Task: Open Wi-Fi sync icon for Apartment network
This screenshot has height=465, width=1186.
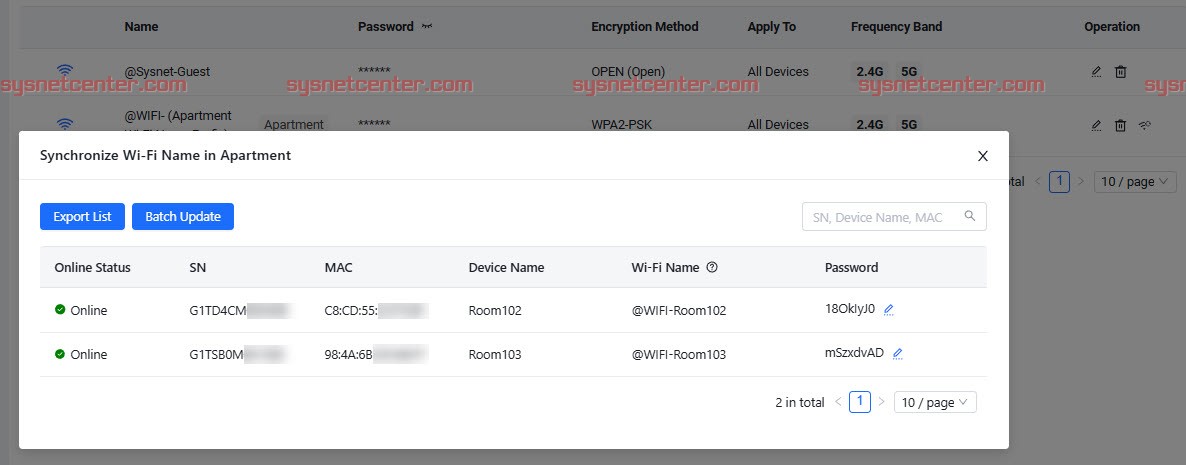Action: pyautogui.click(x=1144, y=126)
